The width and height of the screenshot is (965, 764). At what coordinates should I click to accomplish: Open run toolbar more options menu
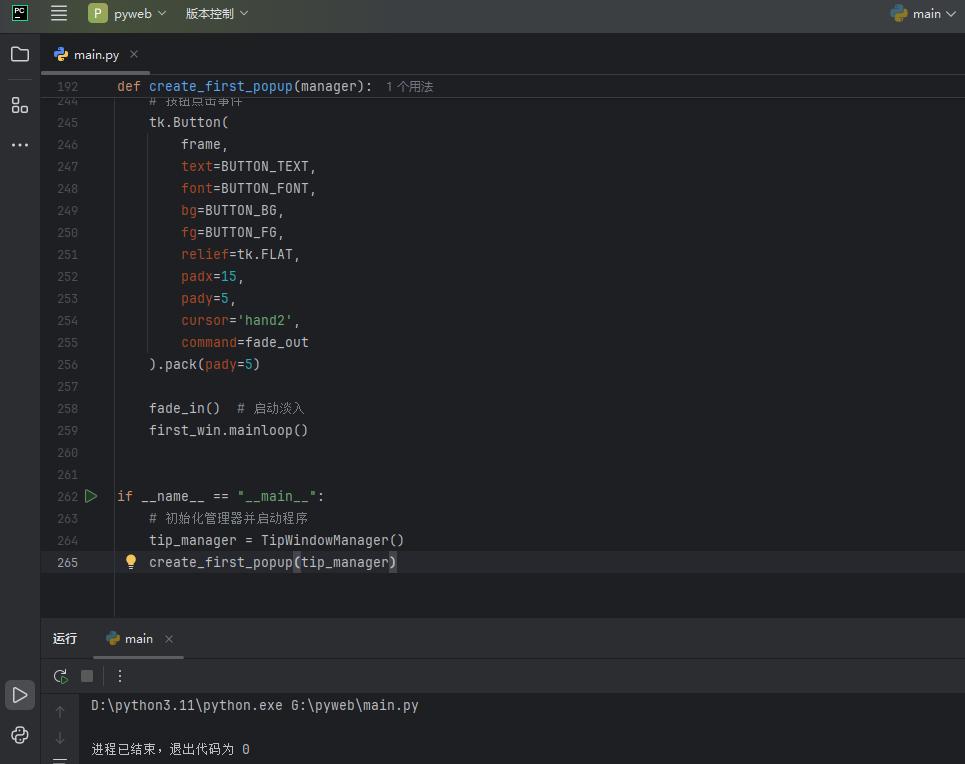[x=120, y=676]
